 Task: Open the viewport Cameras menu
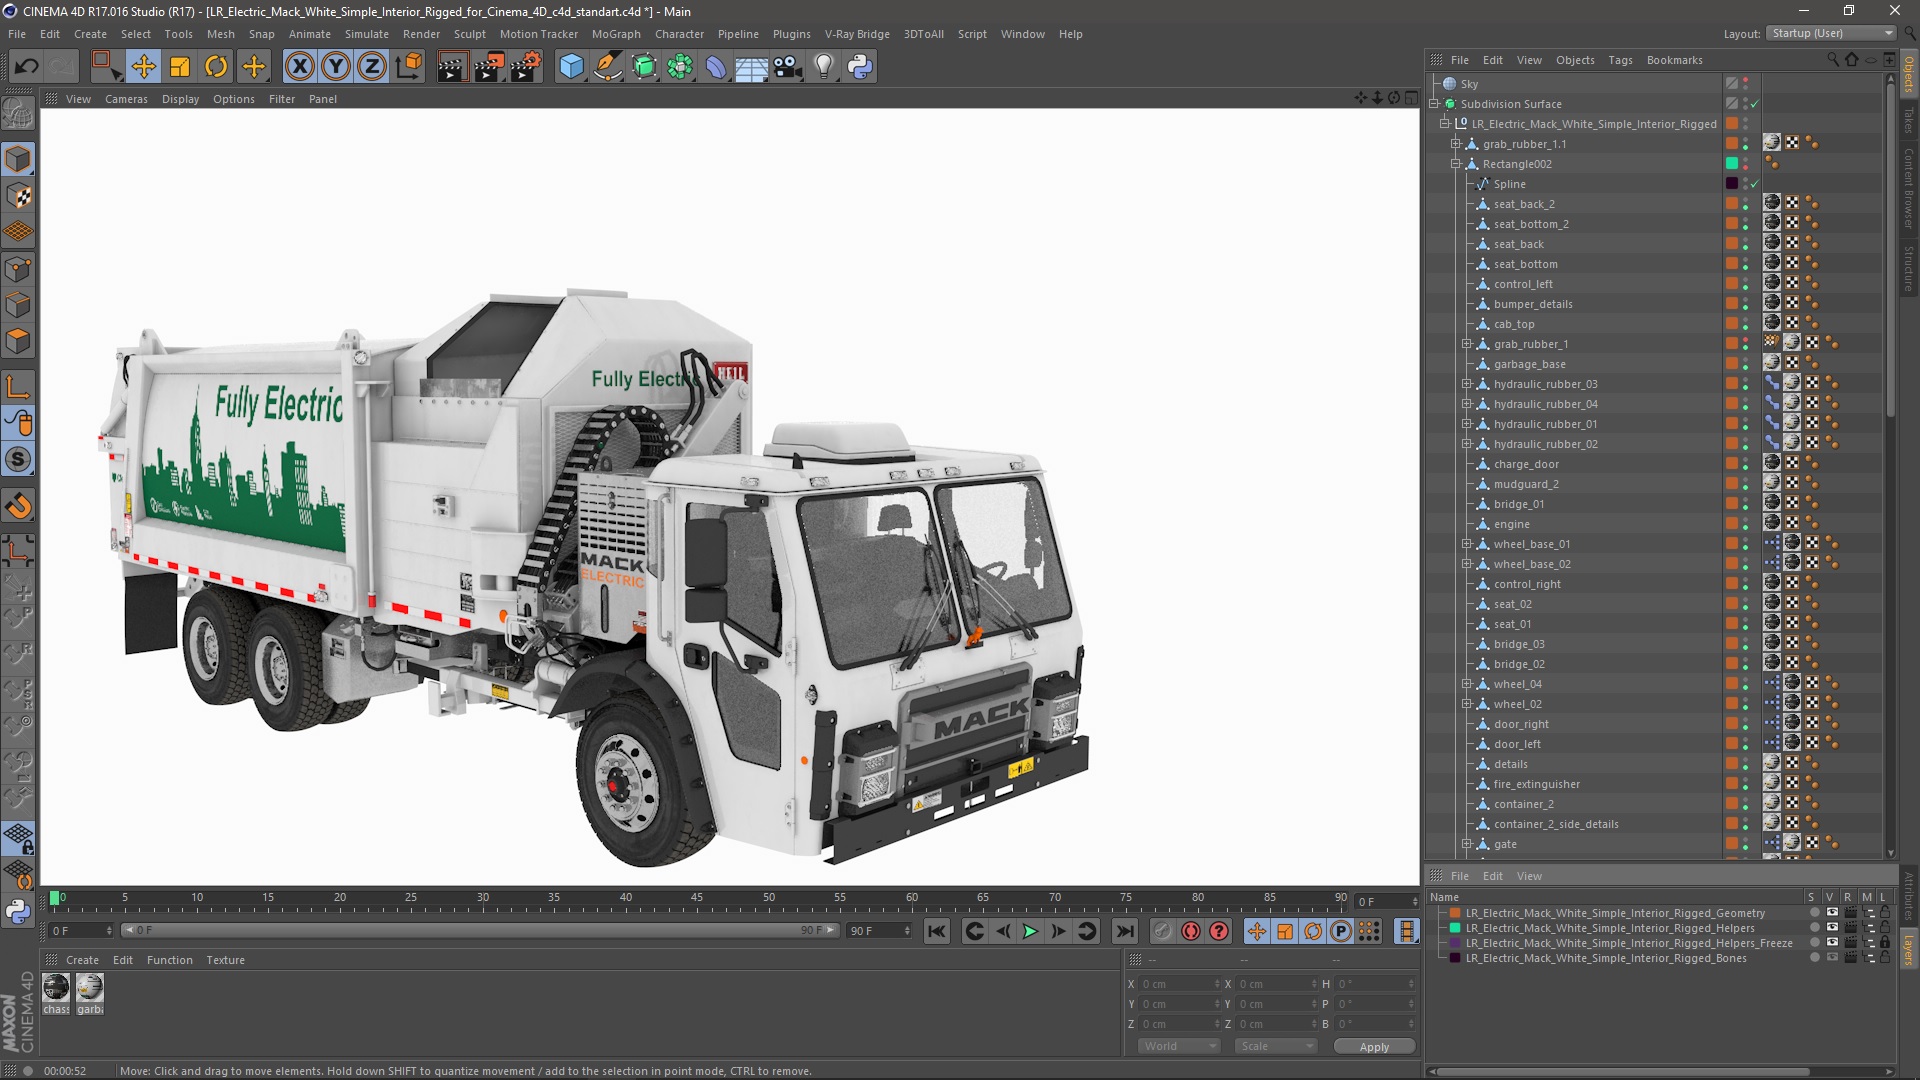coord(126,99)
